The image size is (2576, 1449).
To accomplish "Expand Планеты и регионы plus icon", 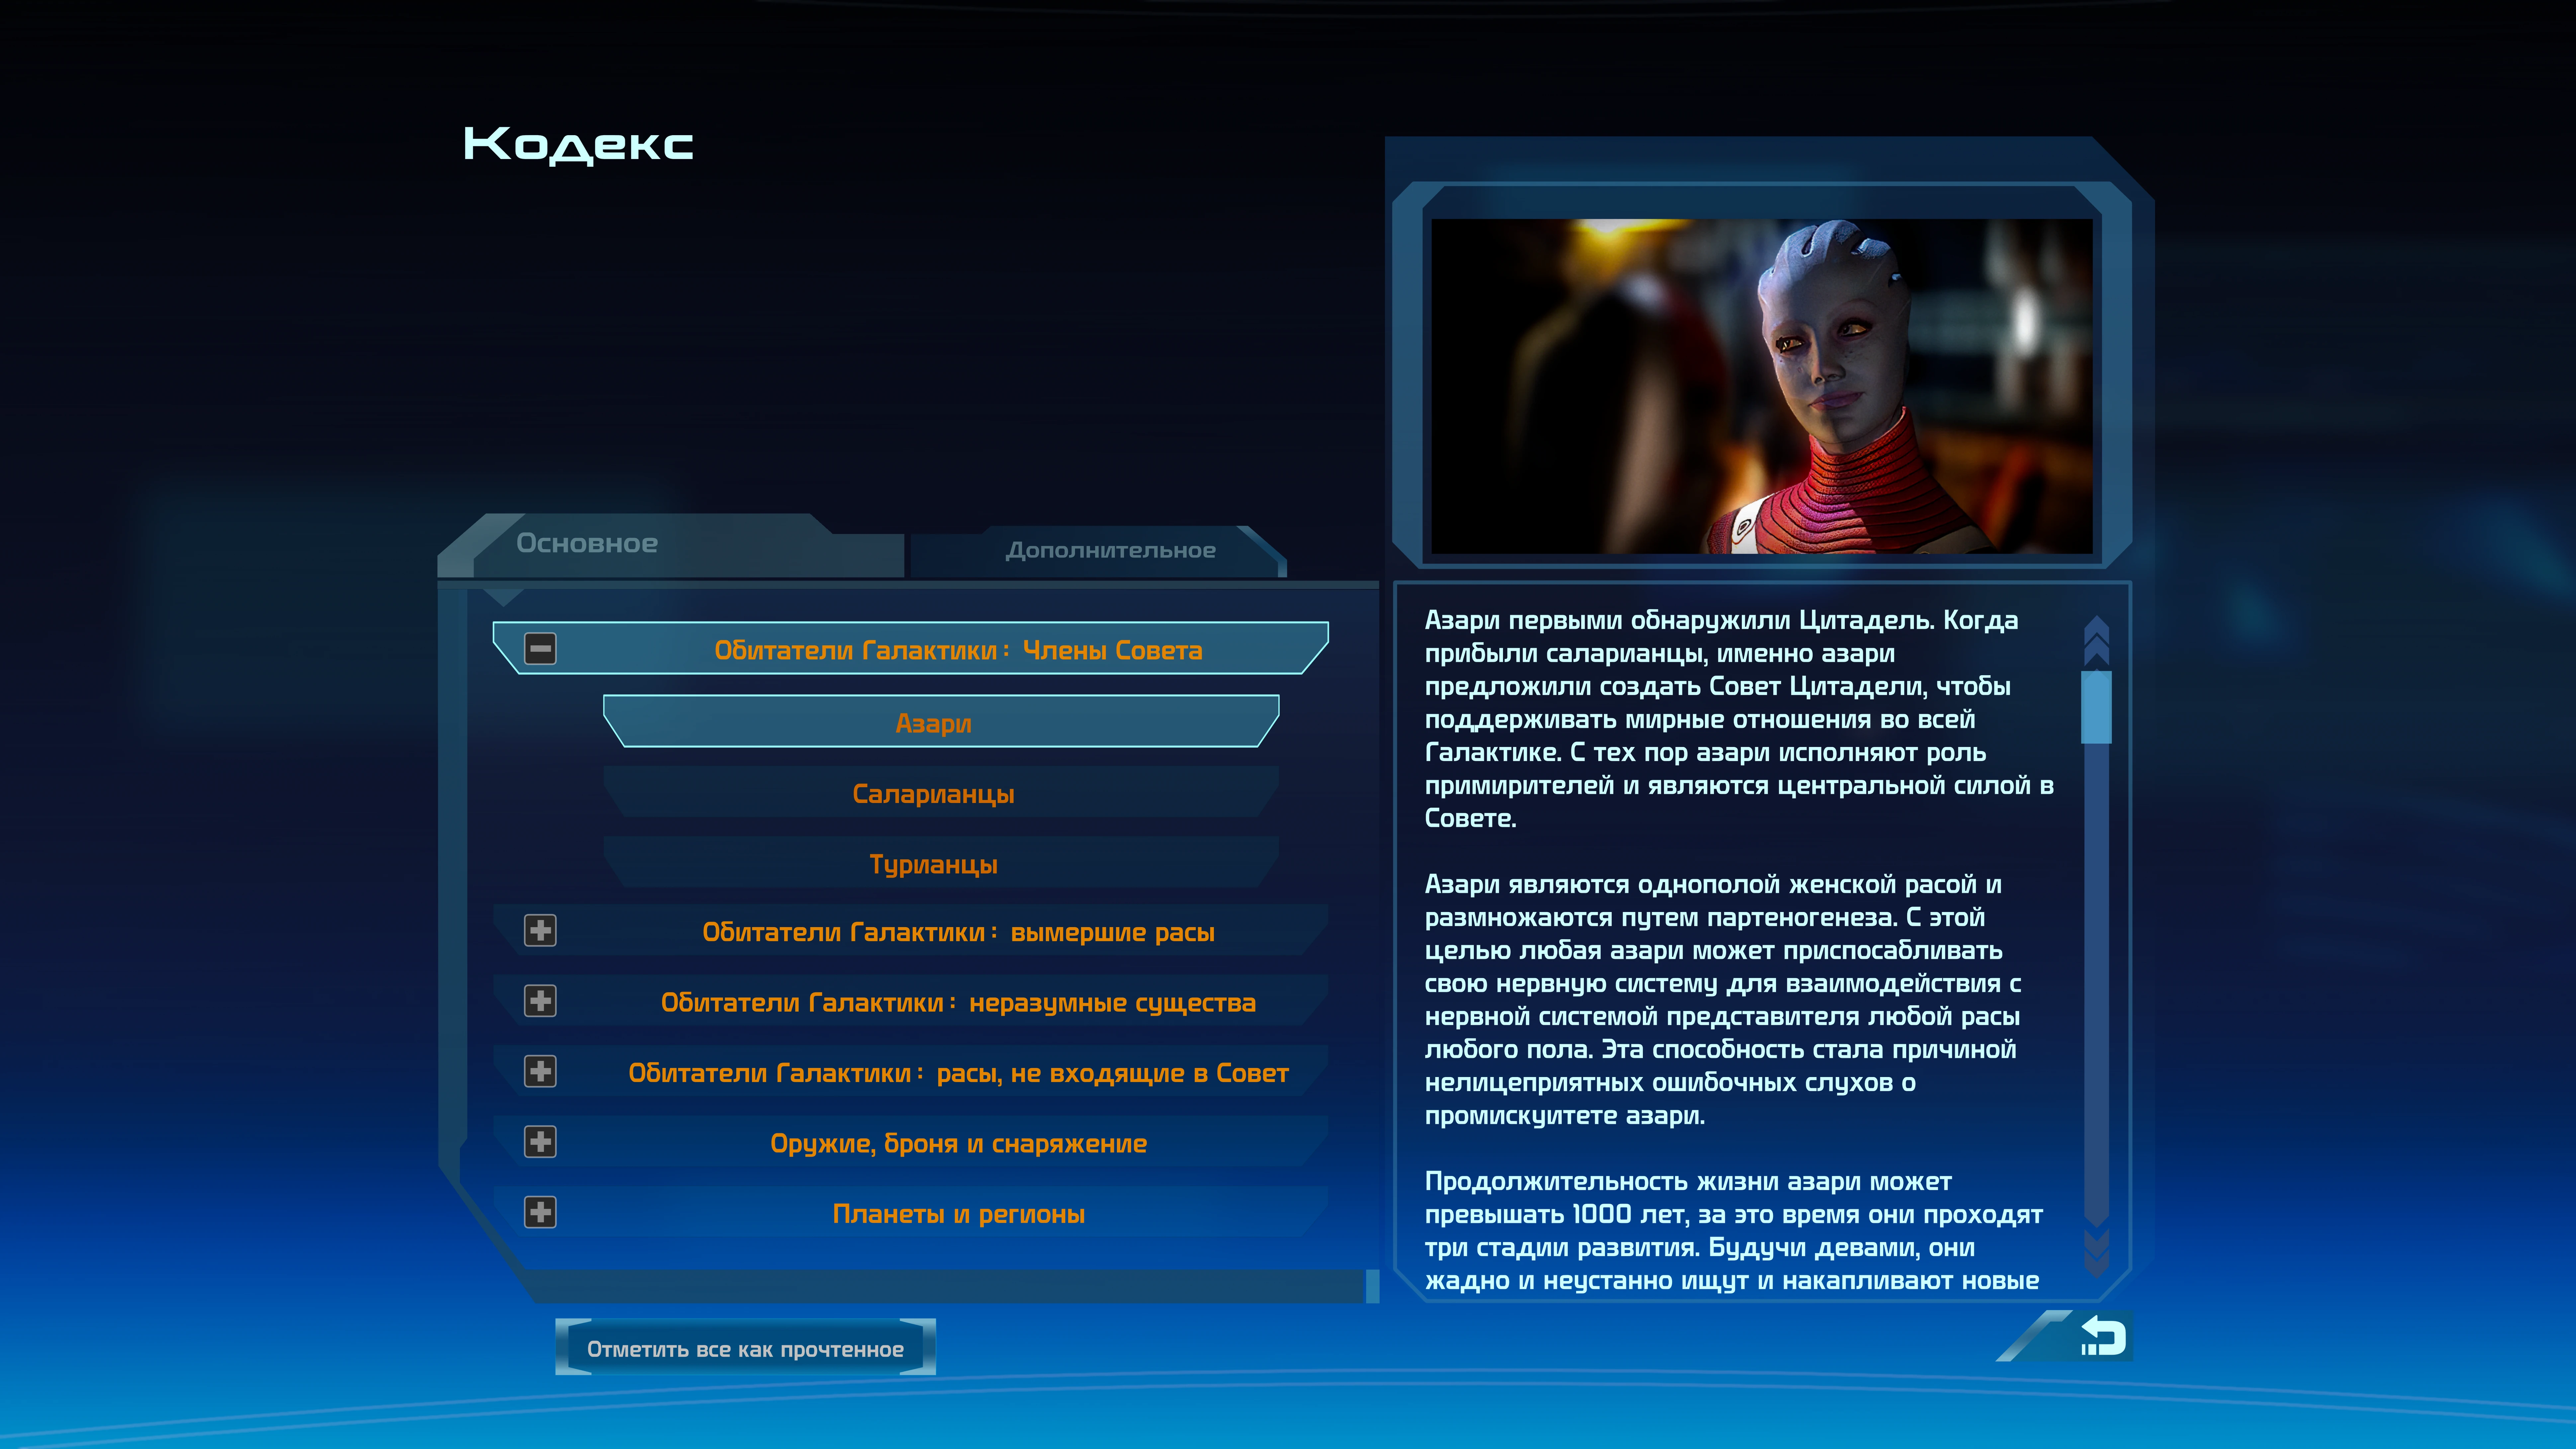I will [x=540, y=1213].
